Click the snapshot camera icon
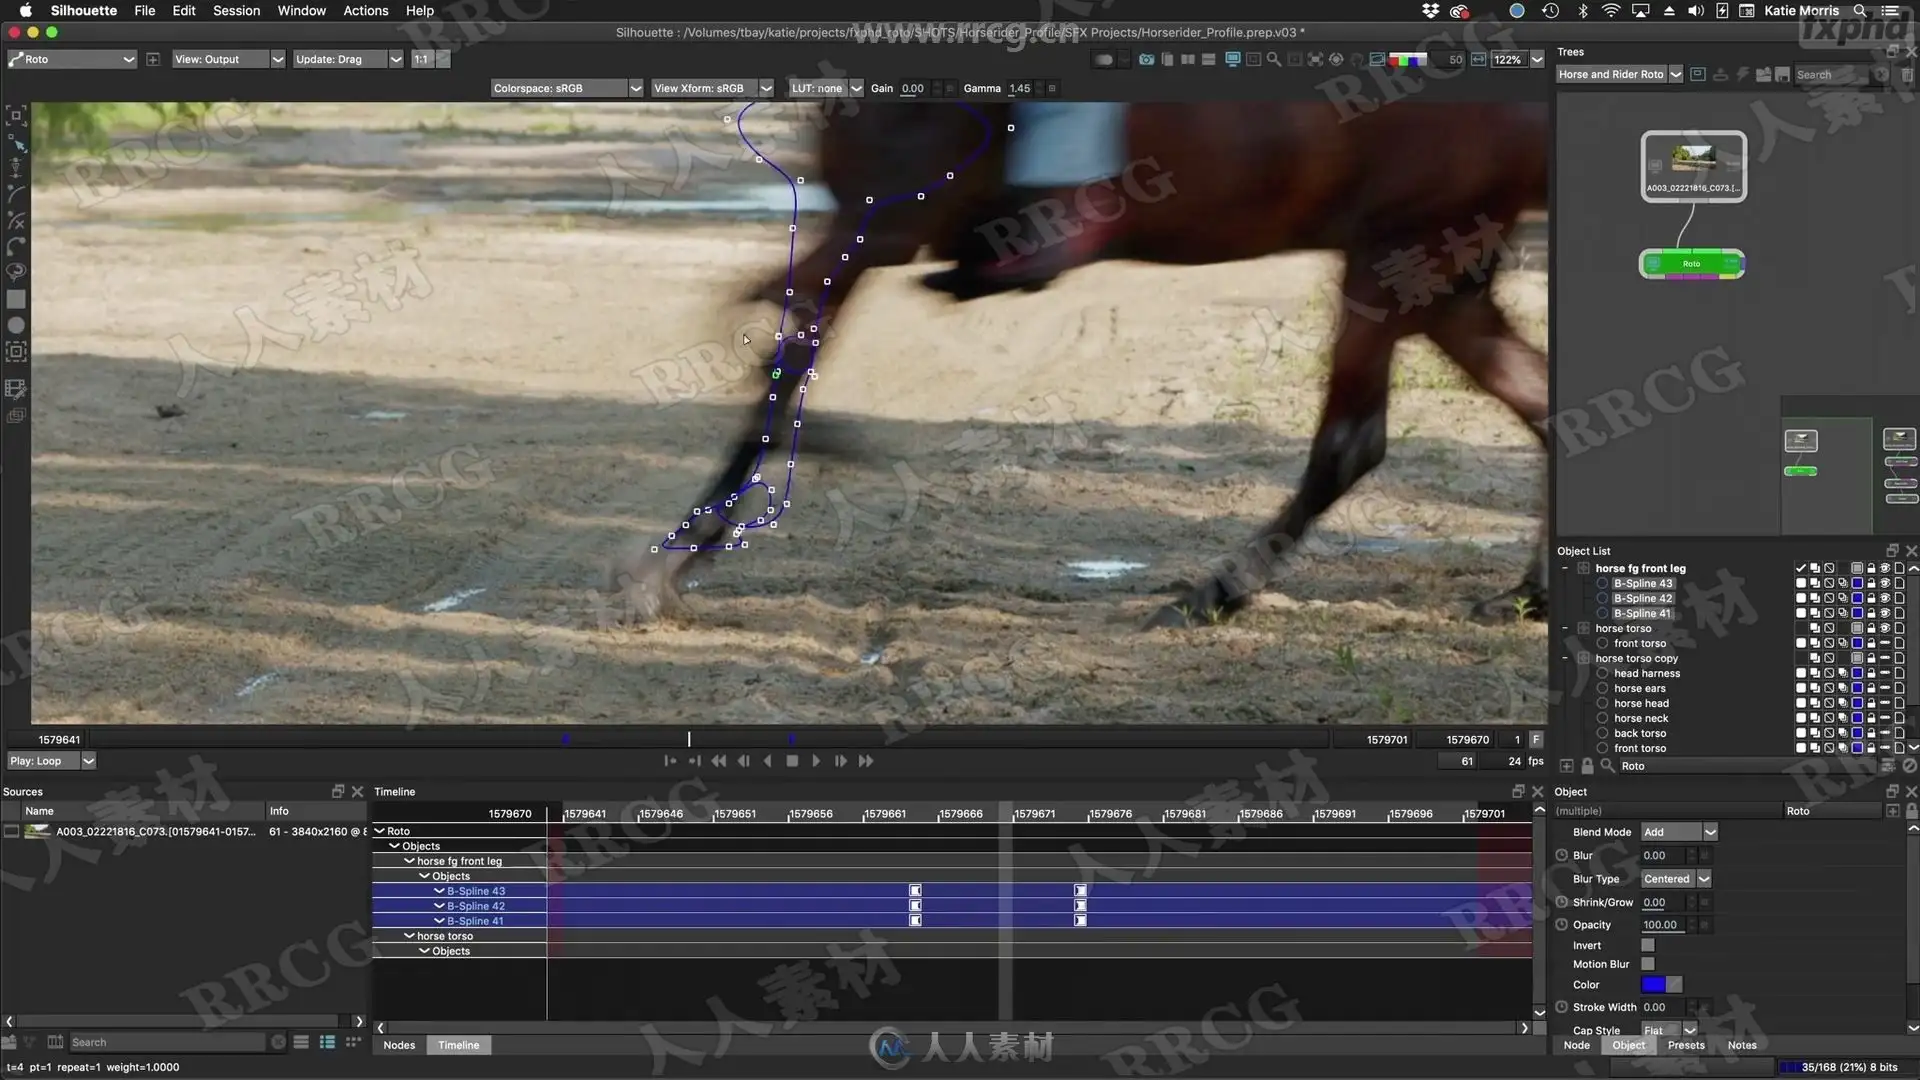The height and width of the screenshot is (1080, 1920). 1146,60
